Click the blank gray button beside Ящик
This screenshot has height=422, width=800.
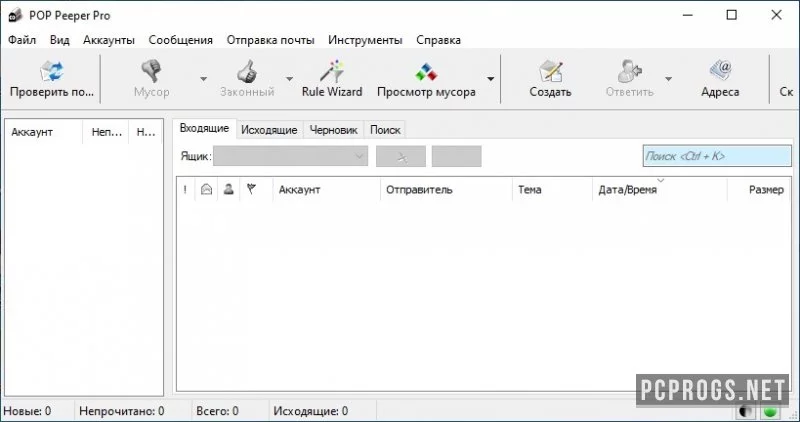click(x=457, y=156)
